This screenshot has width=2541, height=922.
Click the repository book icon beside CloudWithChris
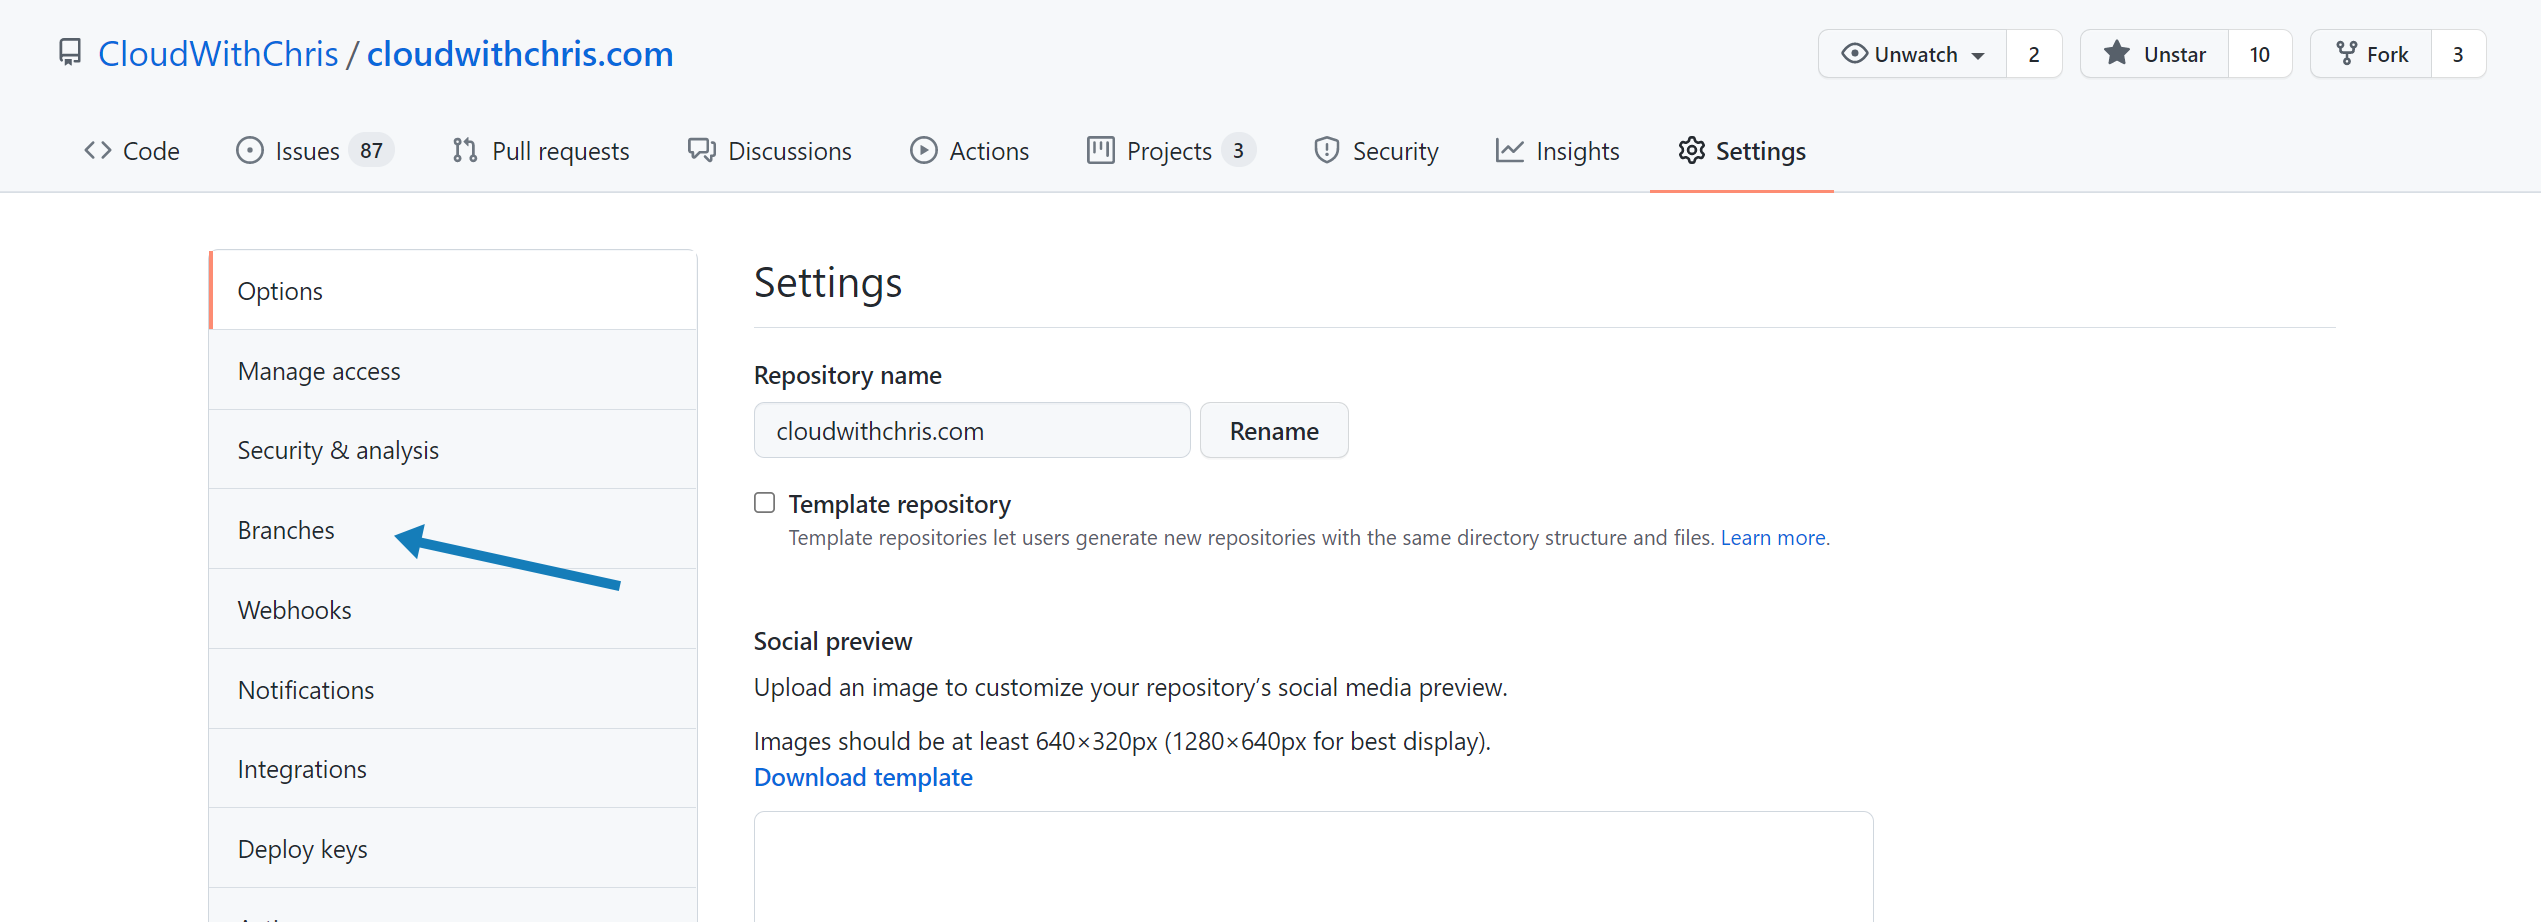pos(69,51)
